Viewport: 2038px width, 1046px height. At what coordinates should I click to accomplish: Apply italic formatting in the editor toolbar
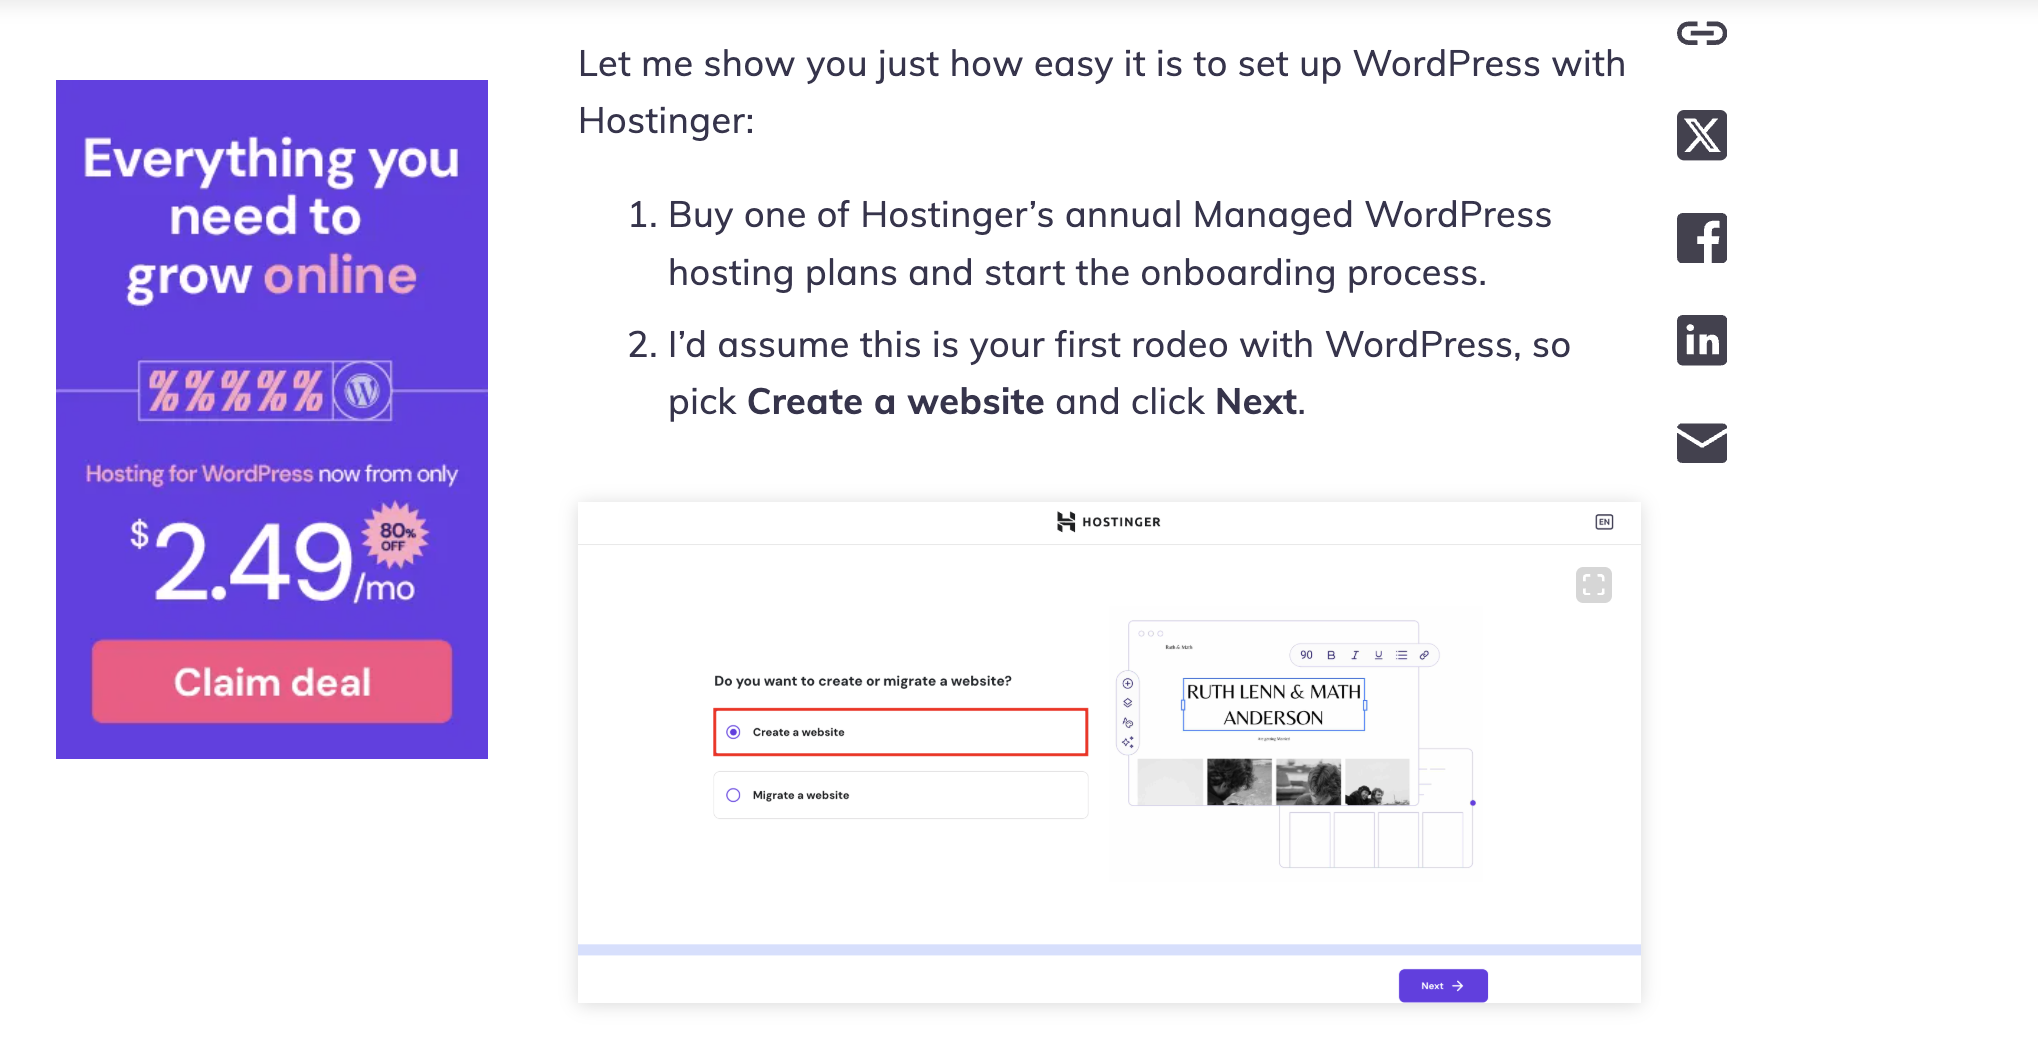click(x=1355, y=655)
